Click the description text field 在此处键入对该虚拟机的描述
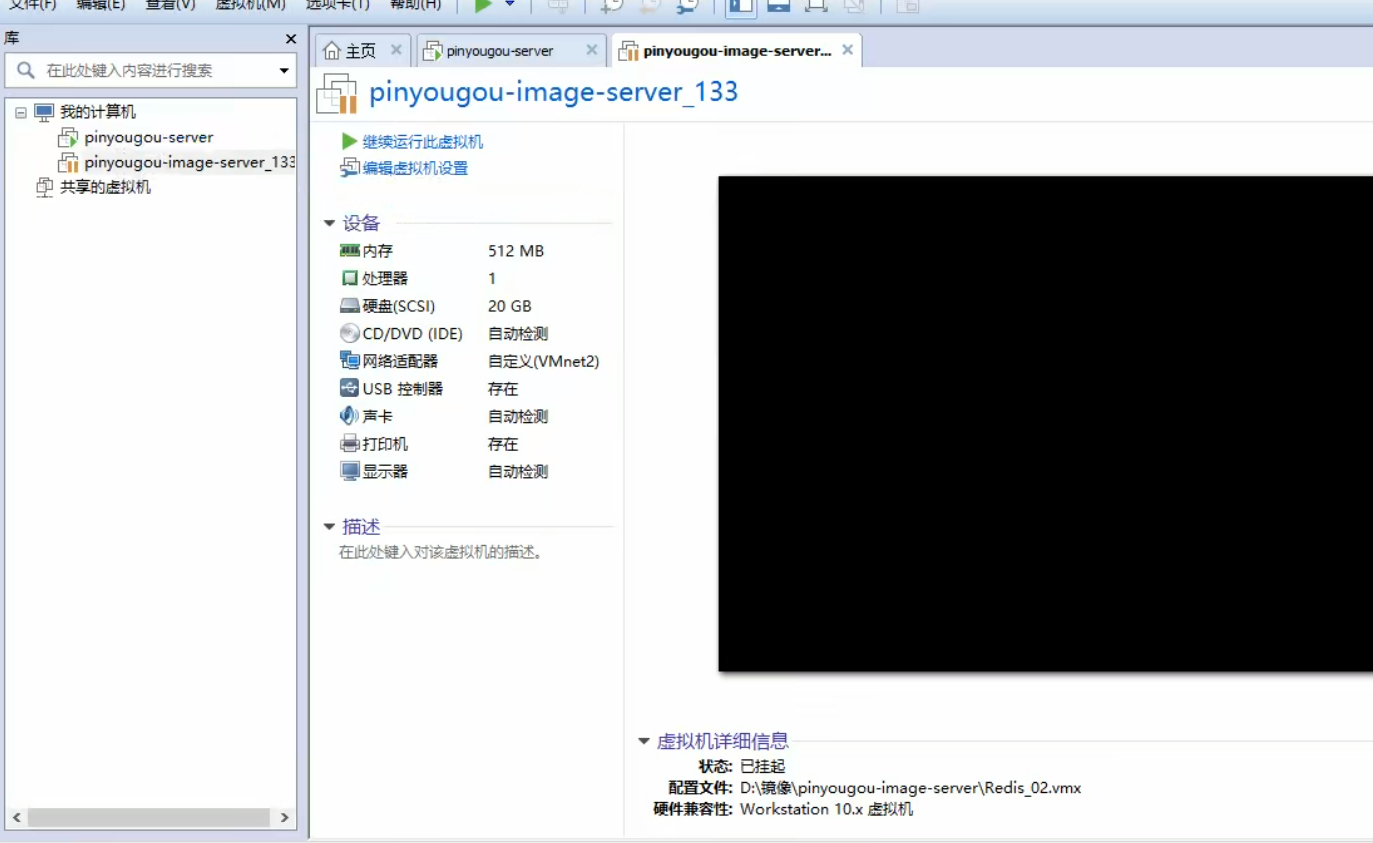This screenshot has height=843, width=1373. tap(441, 552)
